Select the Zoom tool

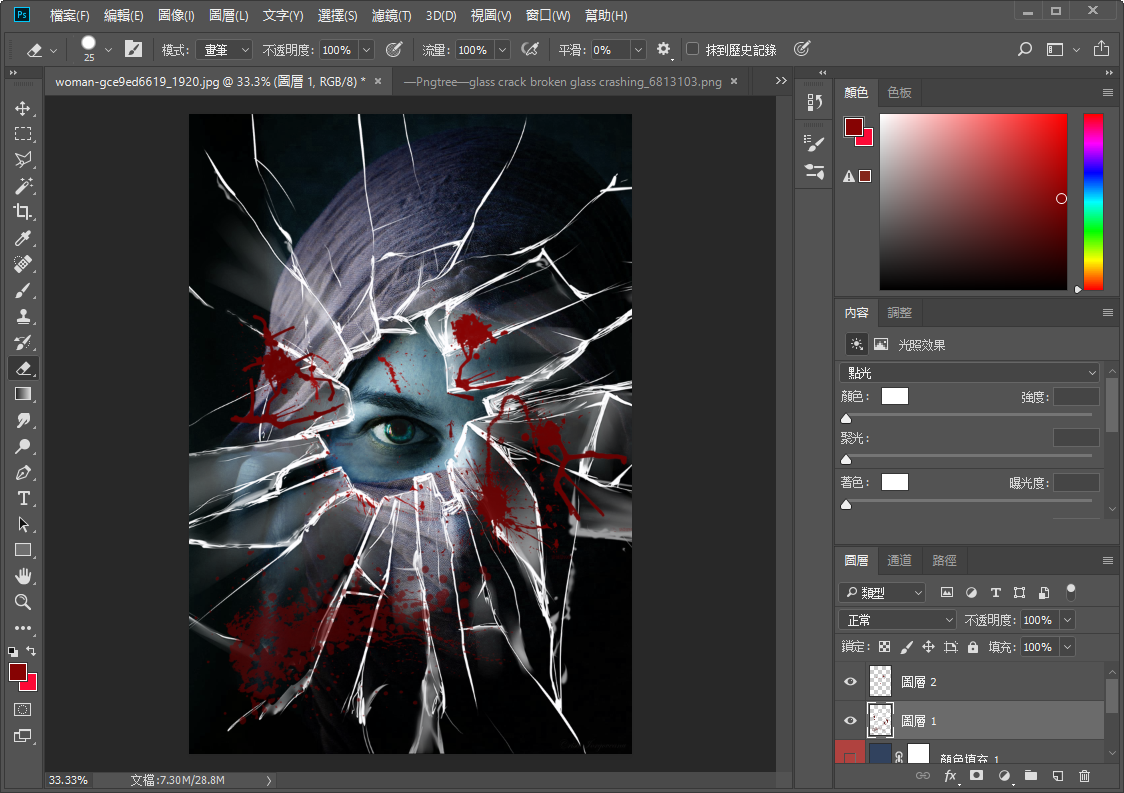23,602
